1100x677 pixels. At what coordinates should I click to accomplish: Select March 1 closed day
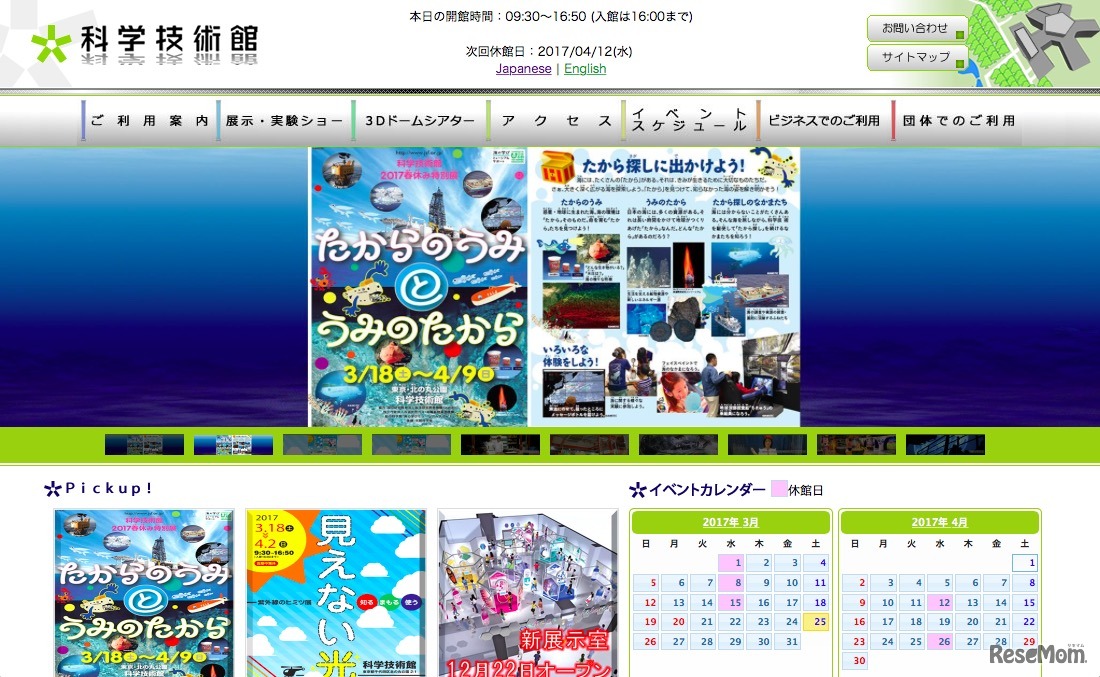730,563
